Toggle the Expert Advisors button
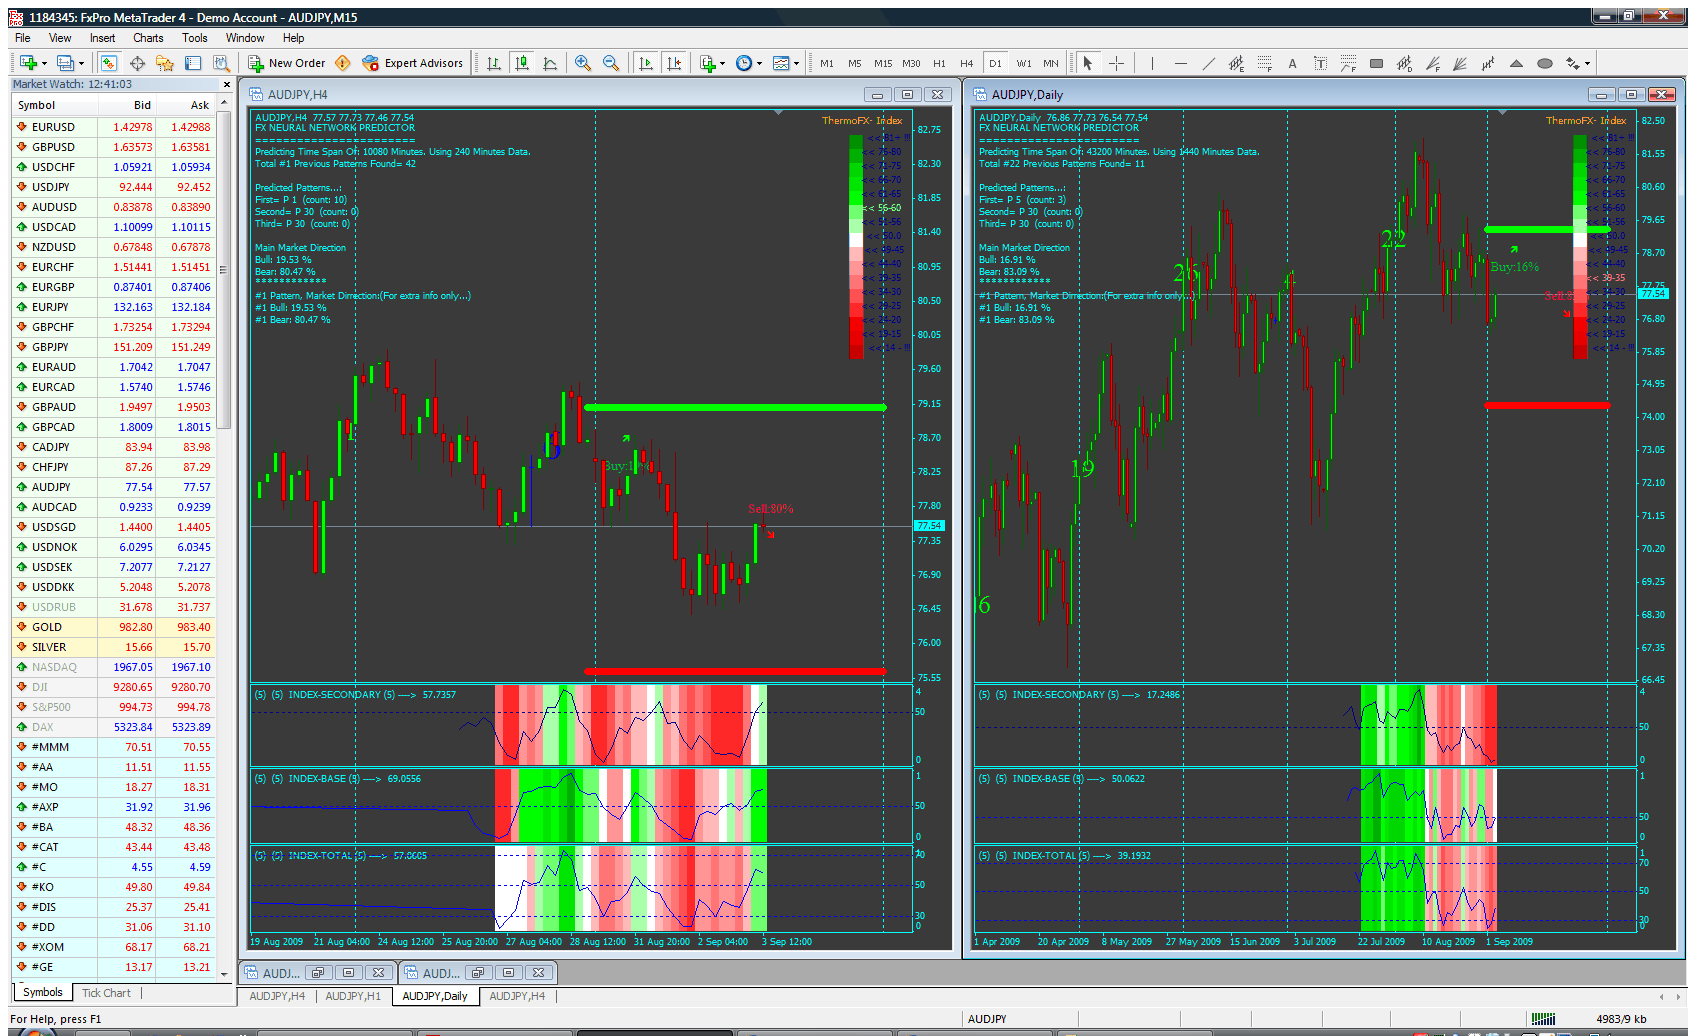Image resolution: width=1696 pixels, height=1036 pixels. pos(413,63)
